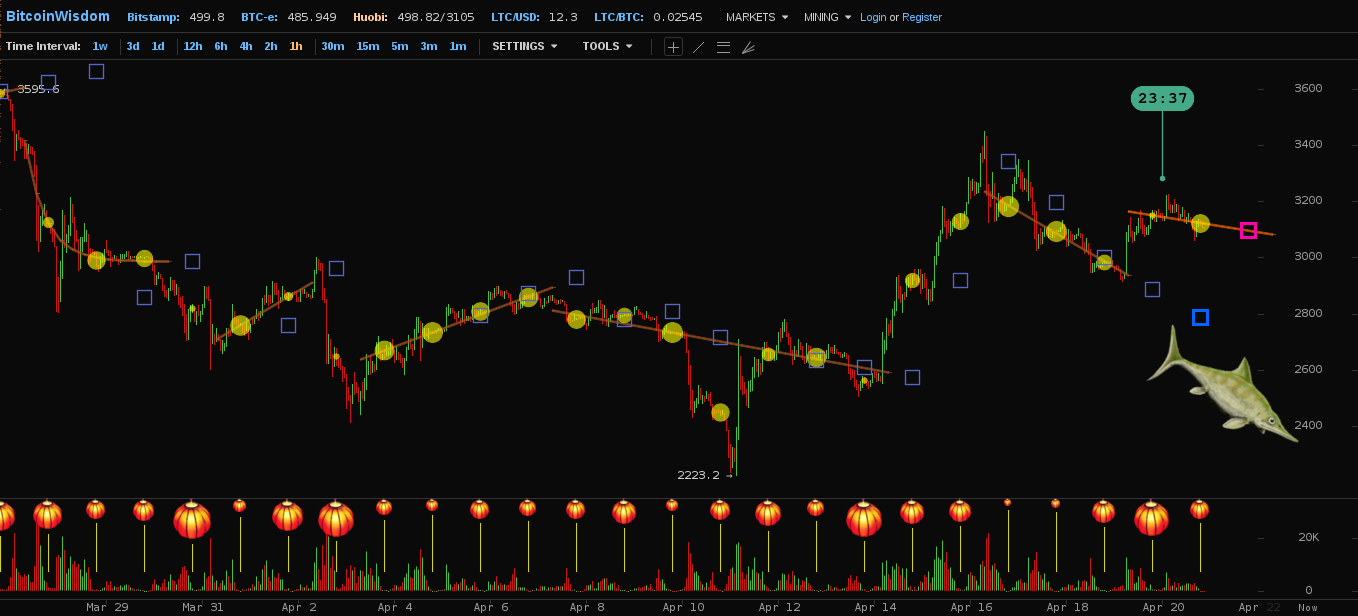
Task: Open the TOOLS menu
Action: coord(607,47)
